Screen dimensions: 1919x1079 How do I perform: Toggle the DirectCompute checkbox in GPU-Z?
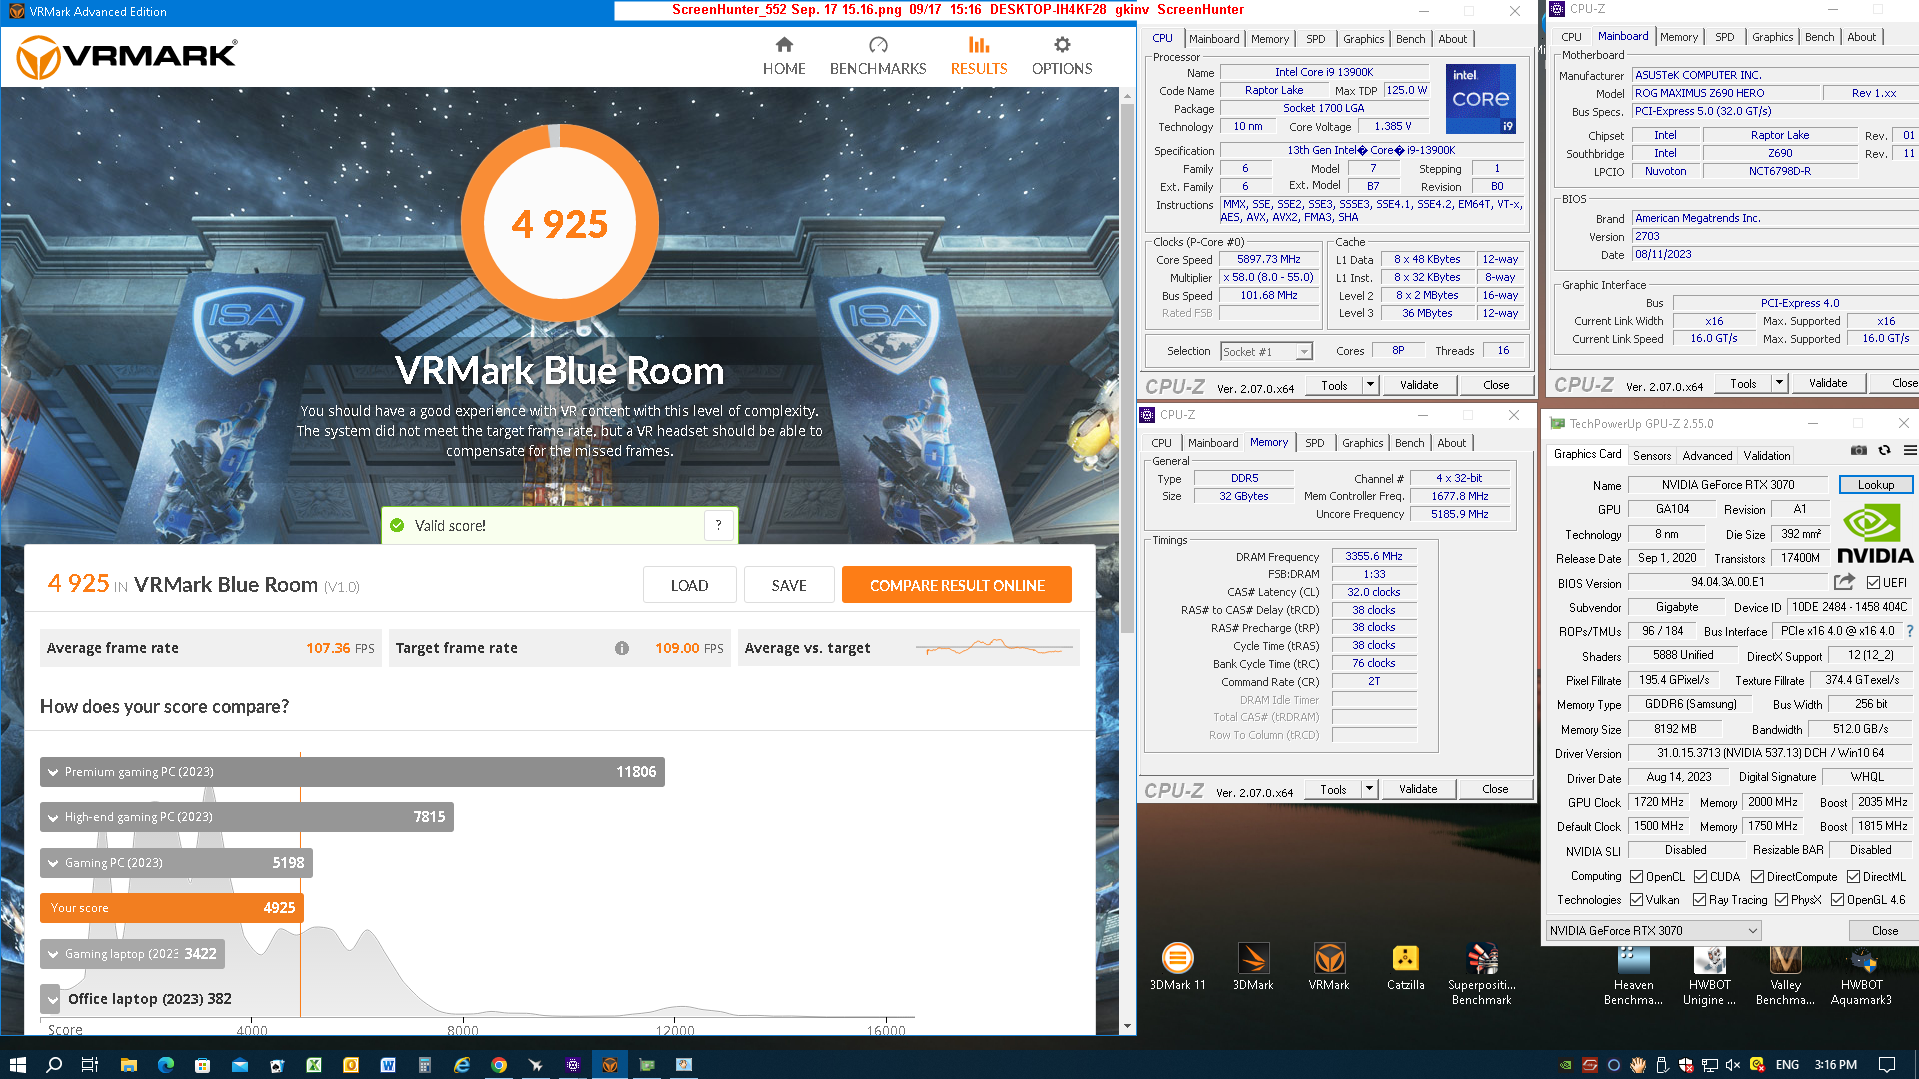coord(1757,877)
